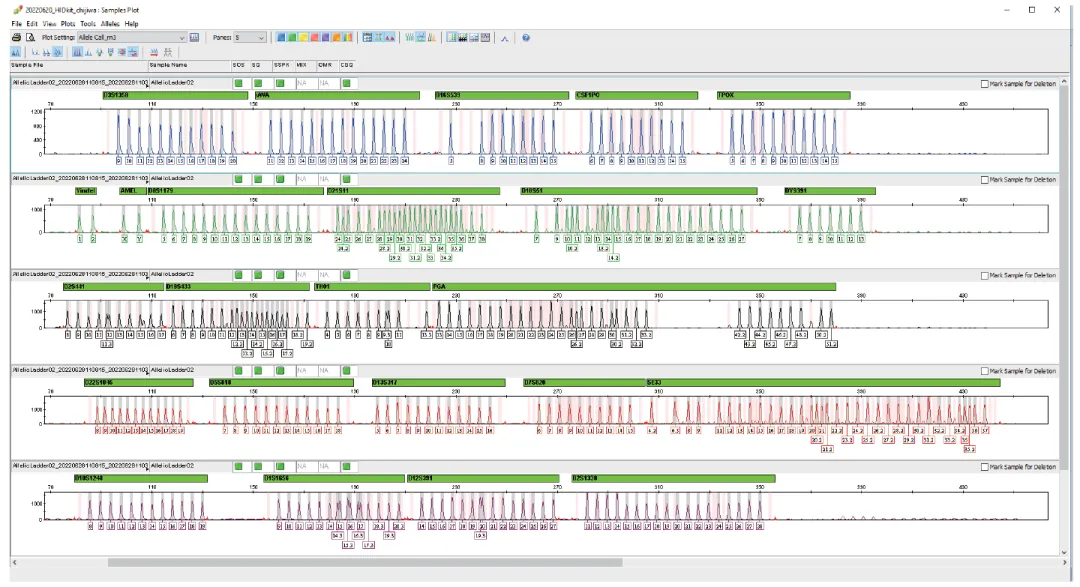1080x587 pixels.
Task: Show red dye channel only
Action: click(314, 37)
